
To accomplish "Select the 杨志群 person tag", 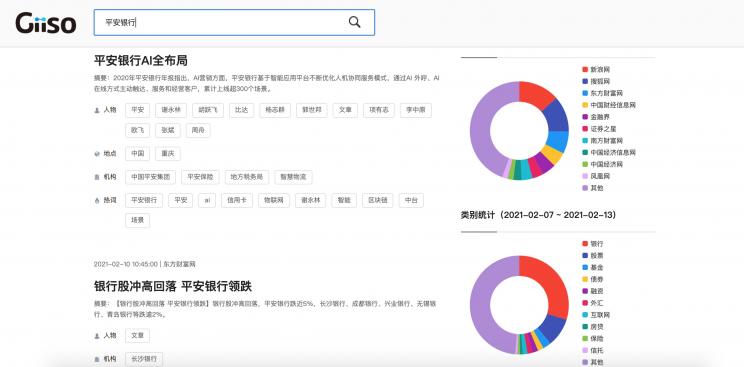I will tap(275, 110).
